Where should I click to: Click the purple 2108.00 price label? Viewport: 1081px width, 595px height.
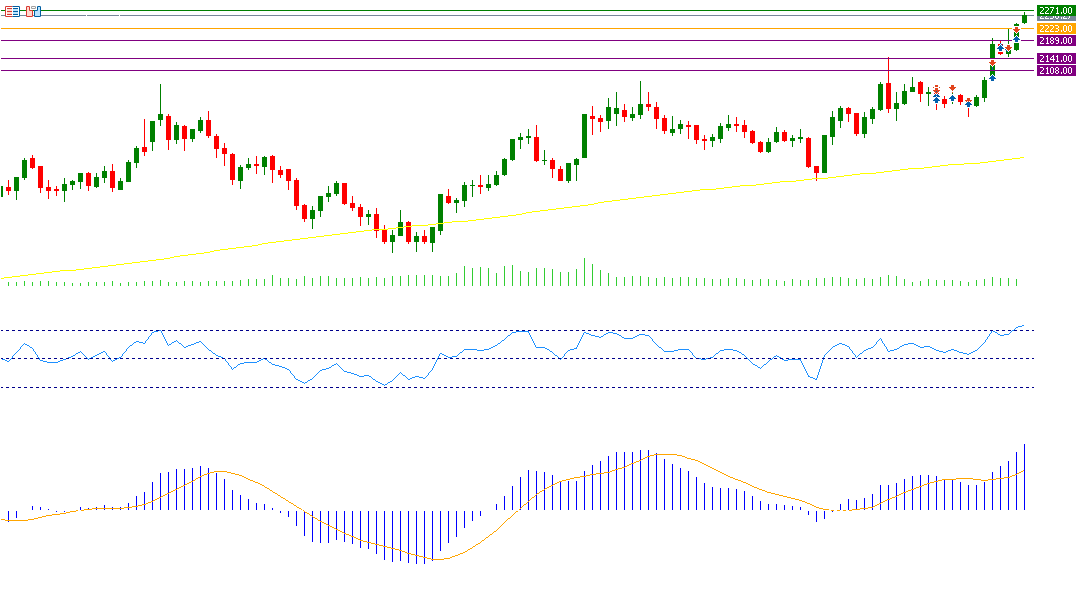pyautogui.click(x=1055, y=71)
